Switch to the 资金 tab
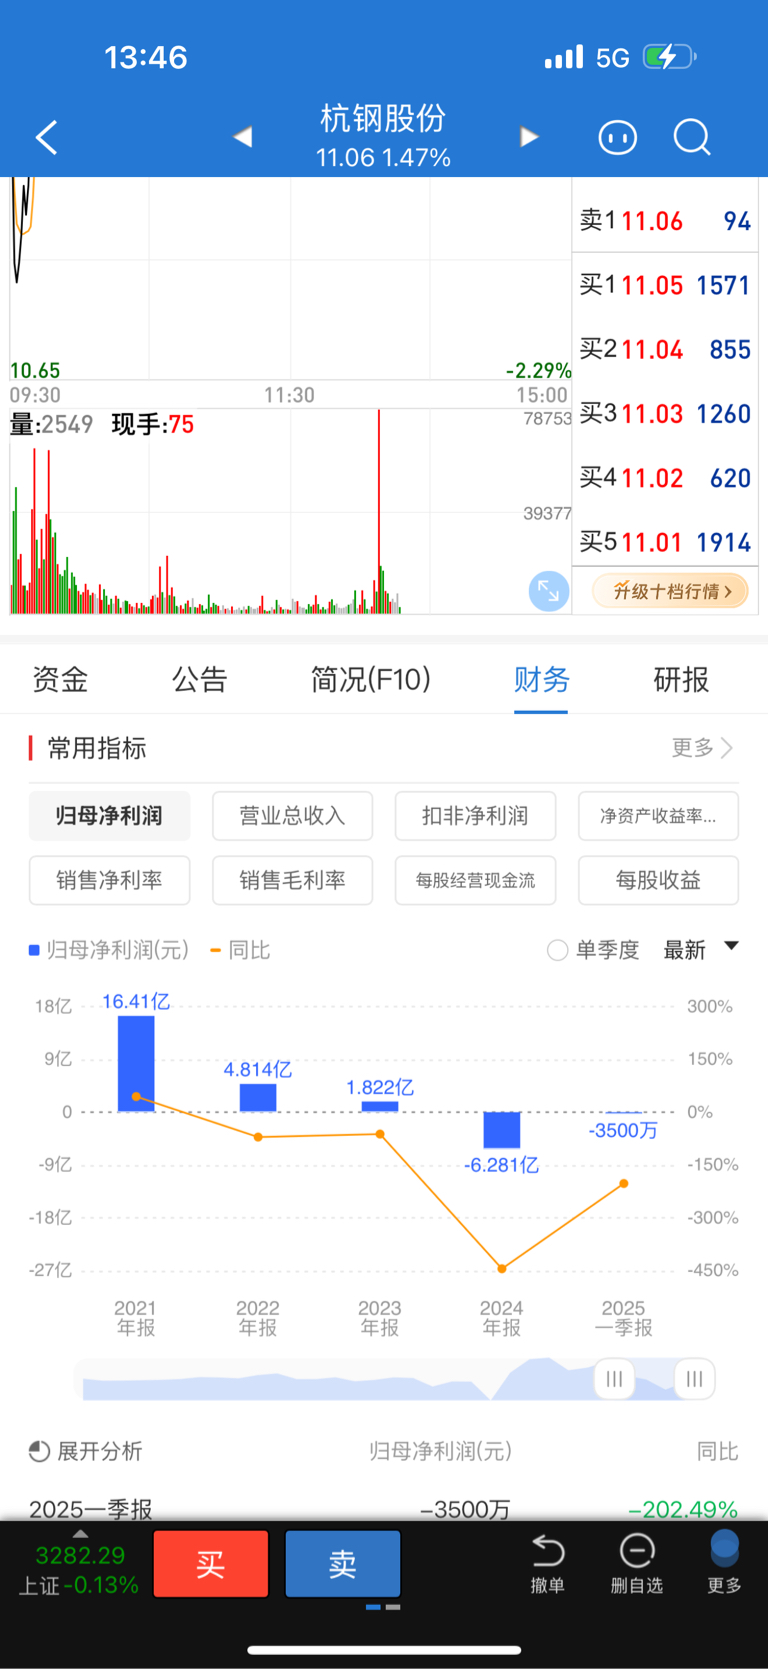The image size is (768, 1669). (x=60, y=680)
